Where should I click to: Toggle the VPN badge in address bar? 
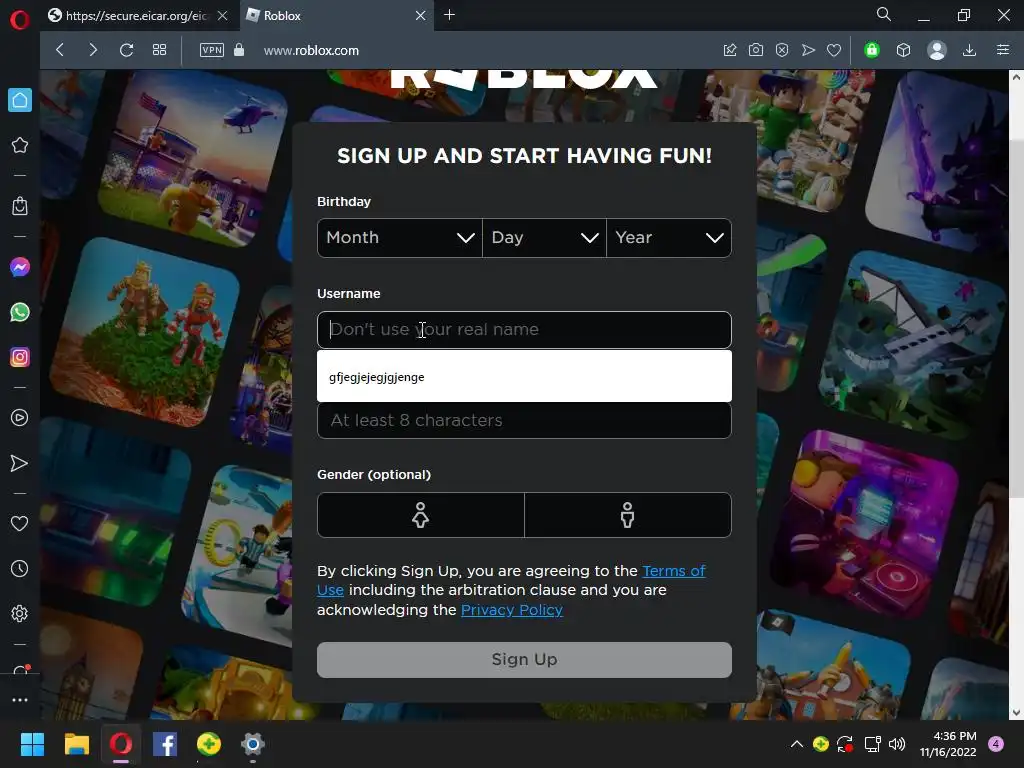coord(212,50)
